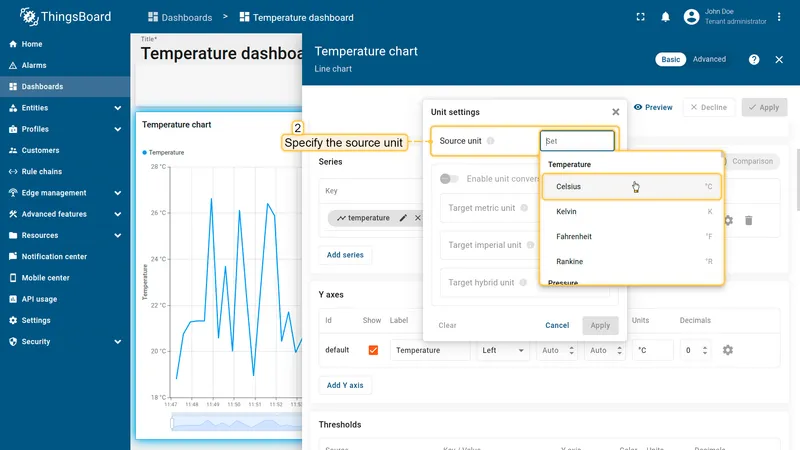Click Clear in Unit settings
Screen dimensions: 800x450
click(447, 325)
